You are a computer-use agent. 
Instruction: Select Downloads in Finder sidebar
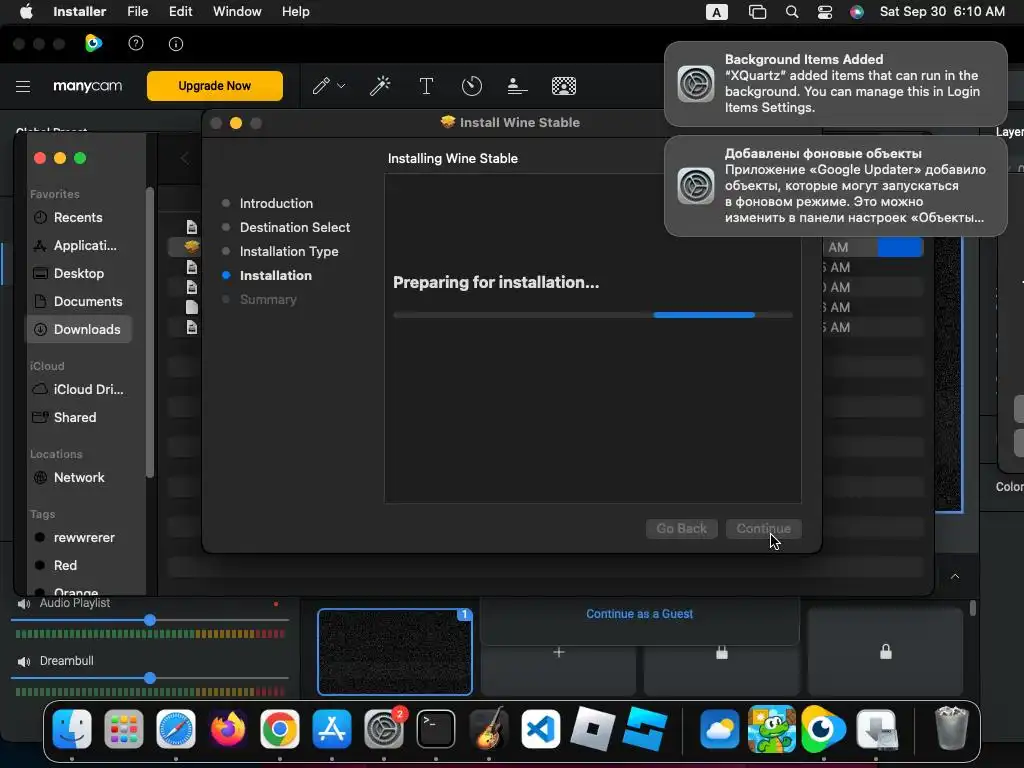pyautogui.click(x=78, y=329)
